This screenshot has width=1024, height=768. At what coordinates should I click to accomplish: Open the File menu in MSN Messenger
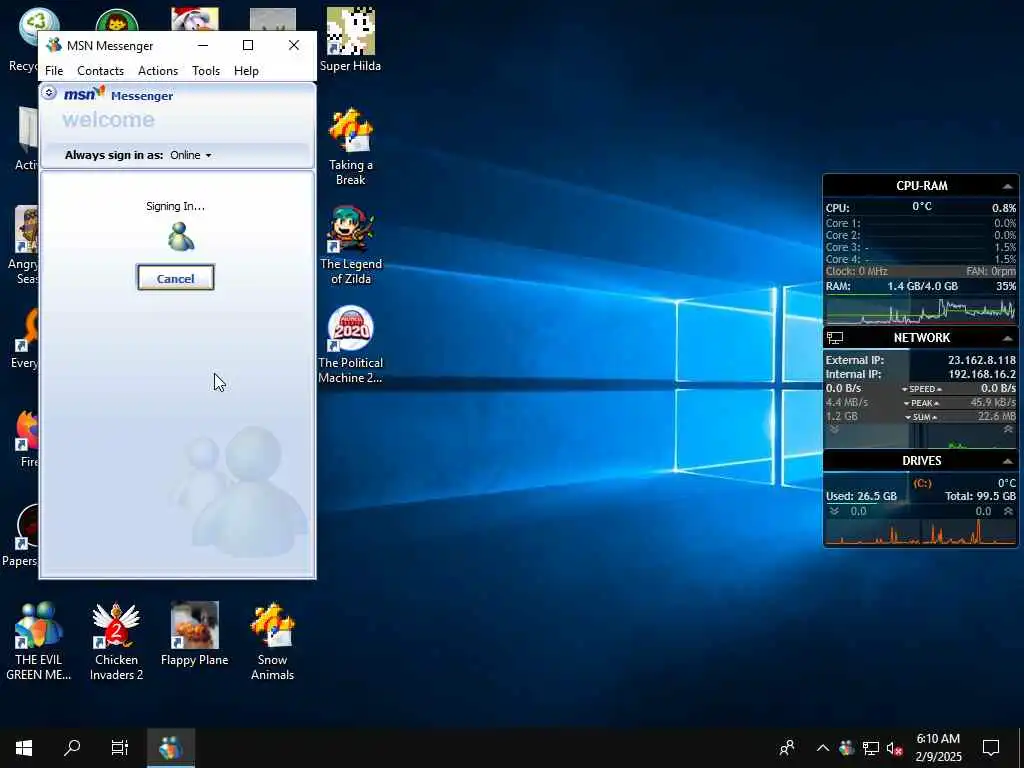point(54,71)
